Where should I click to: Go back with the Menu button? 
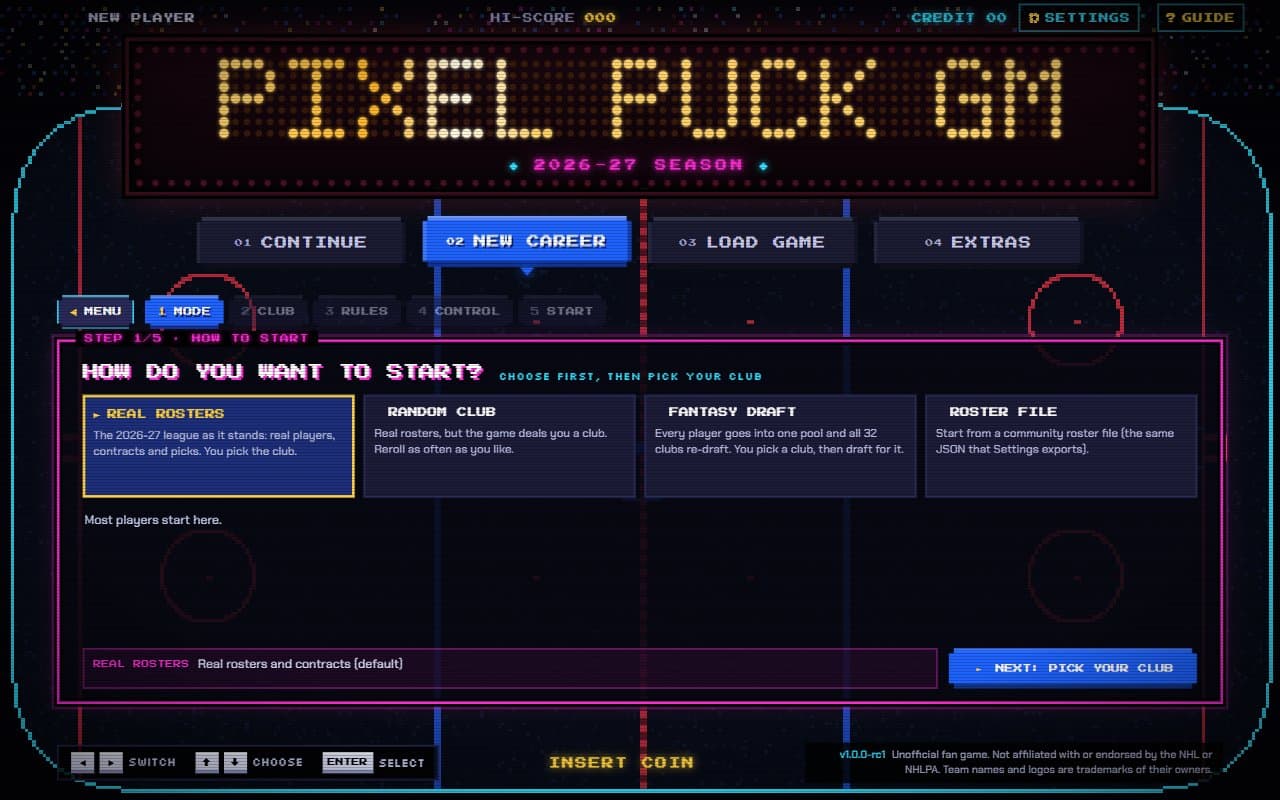(95, 311)
